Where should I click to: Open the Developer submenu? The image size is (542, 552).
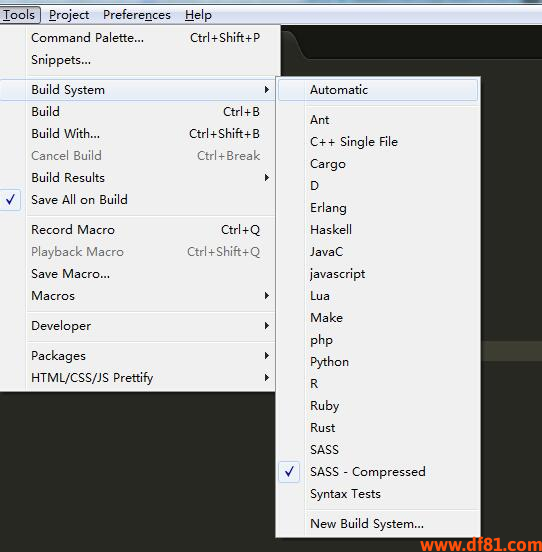coord(137,326)
